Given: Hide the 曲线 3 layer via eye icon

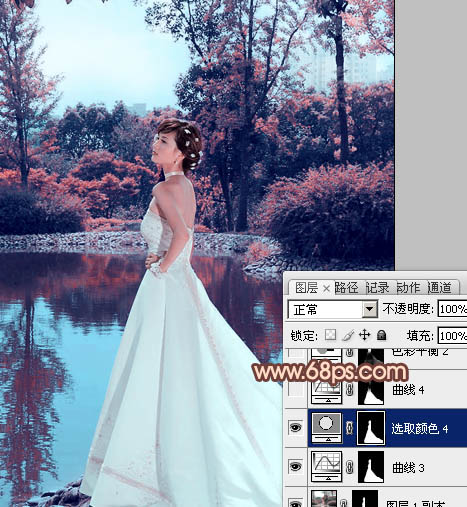Looking at the screenshot, I should (x=296, y=466).
